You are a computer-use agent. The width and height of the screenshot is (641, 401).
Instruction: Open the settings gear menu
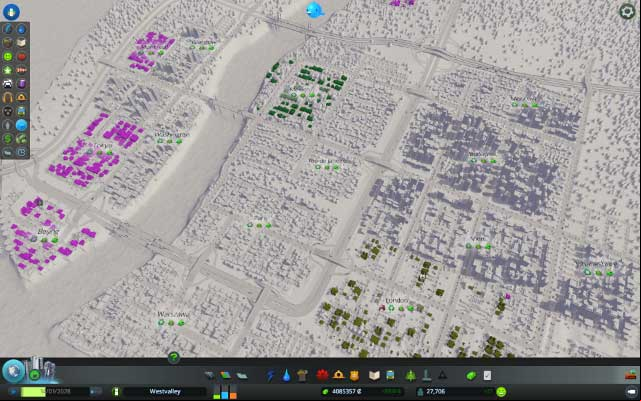(x=627, y=11)
